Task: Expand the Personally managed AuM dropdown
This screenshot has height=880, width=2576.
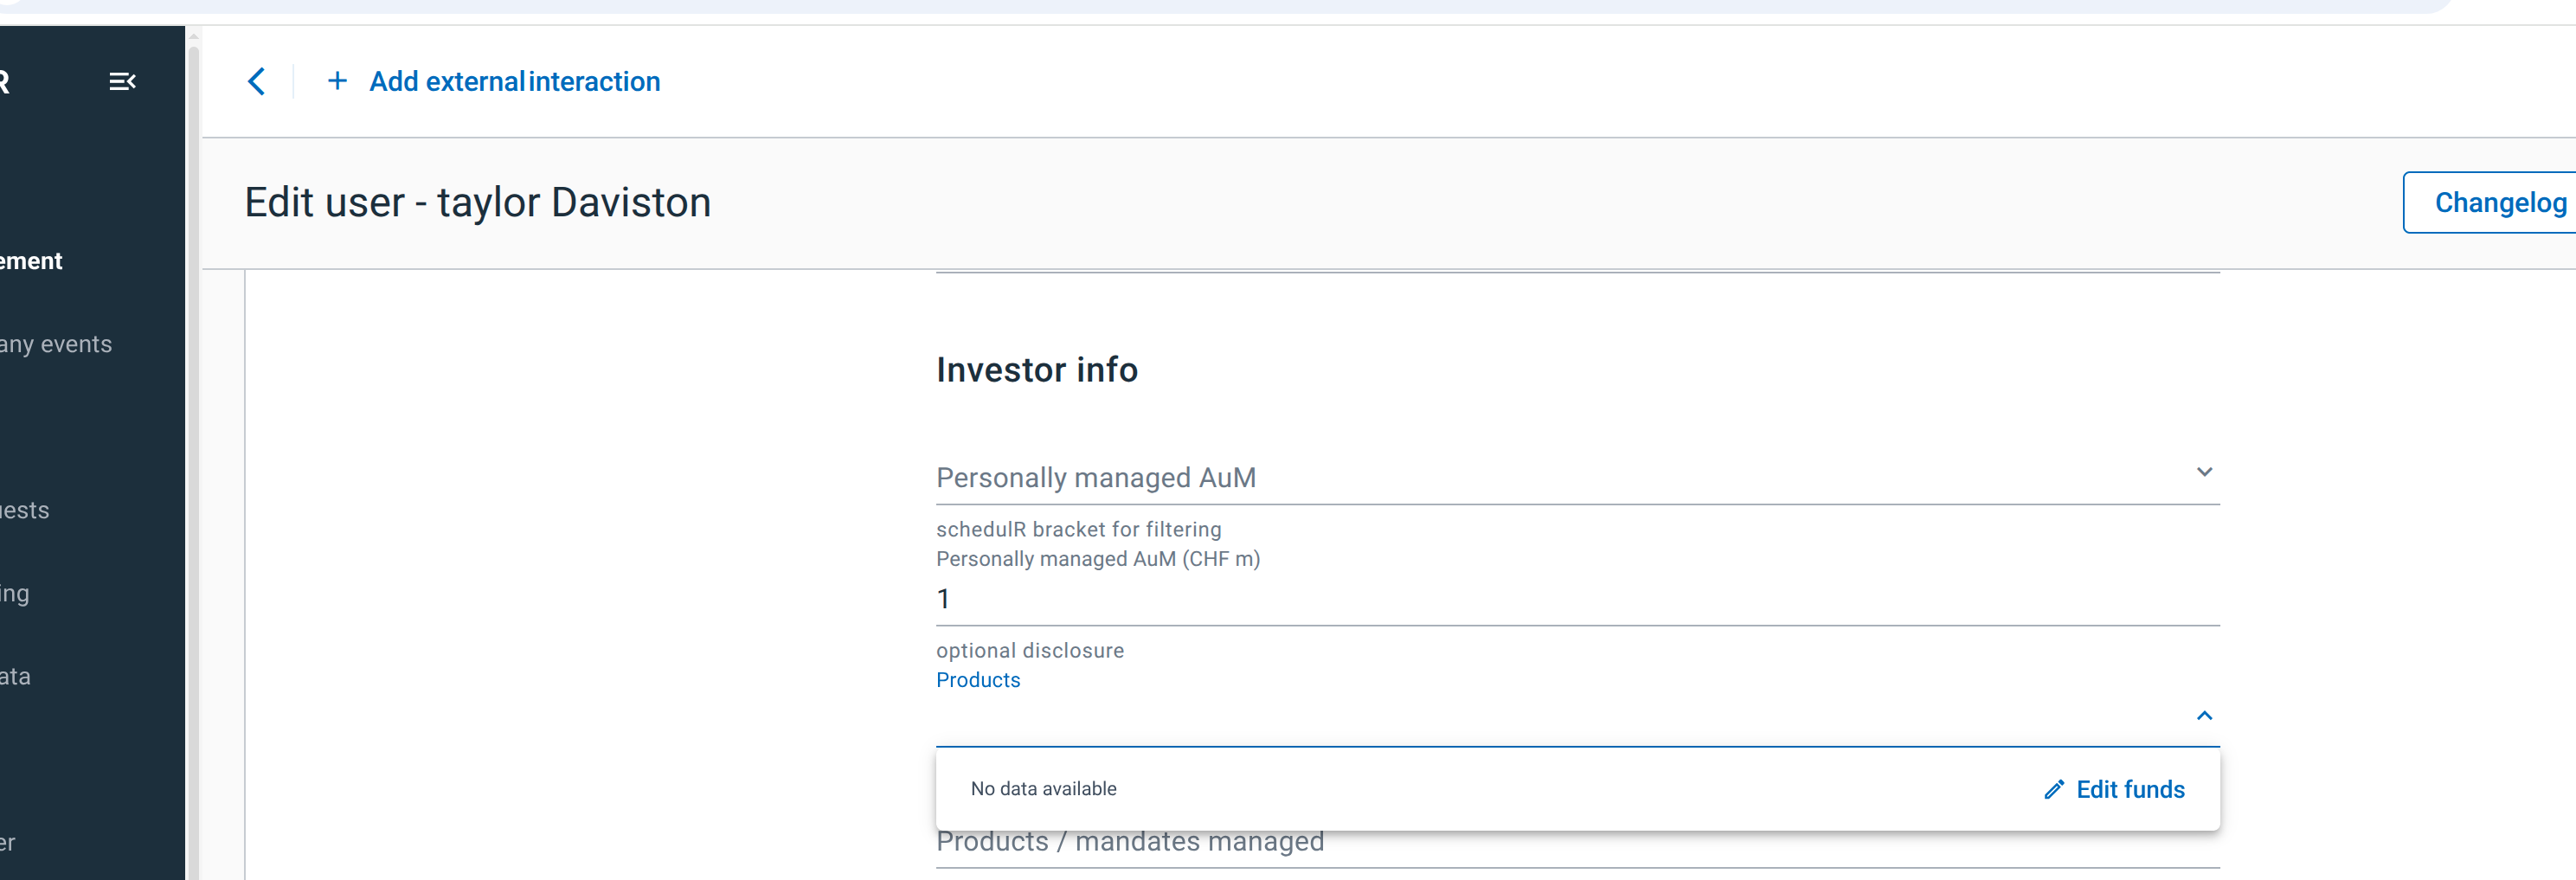Action: (x=1577, y=477)
